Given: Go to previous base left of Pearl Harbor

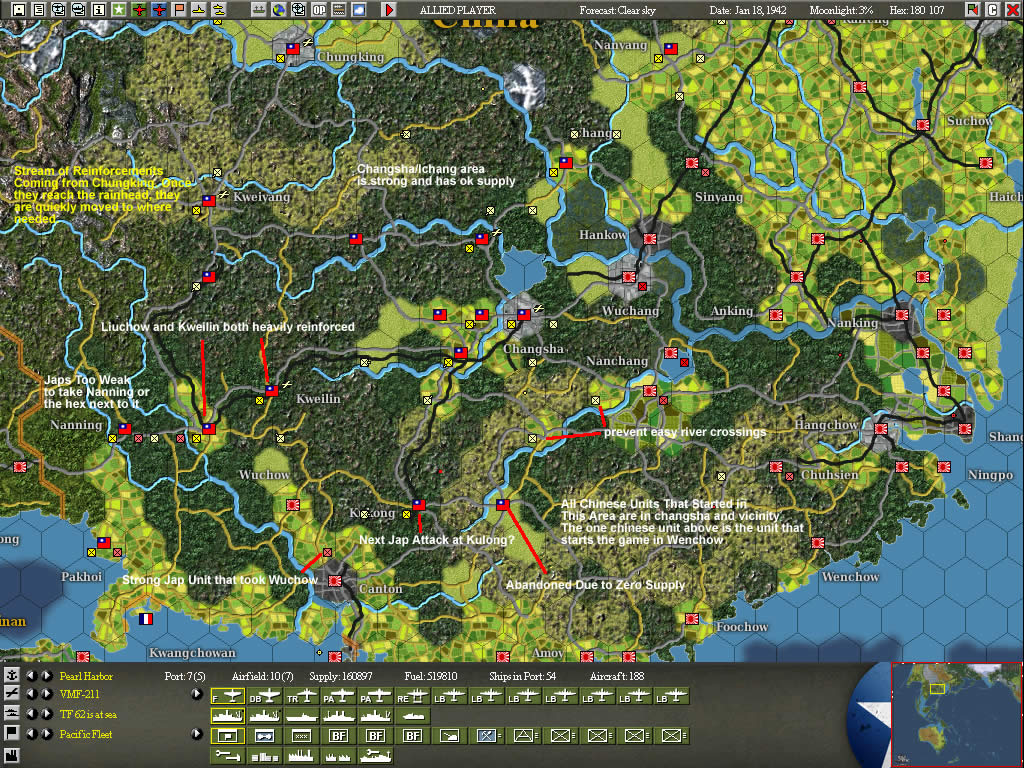Looking at the screenshot, I should 31,676.
